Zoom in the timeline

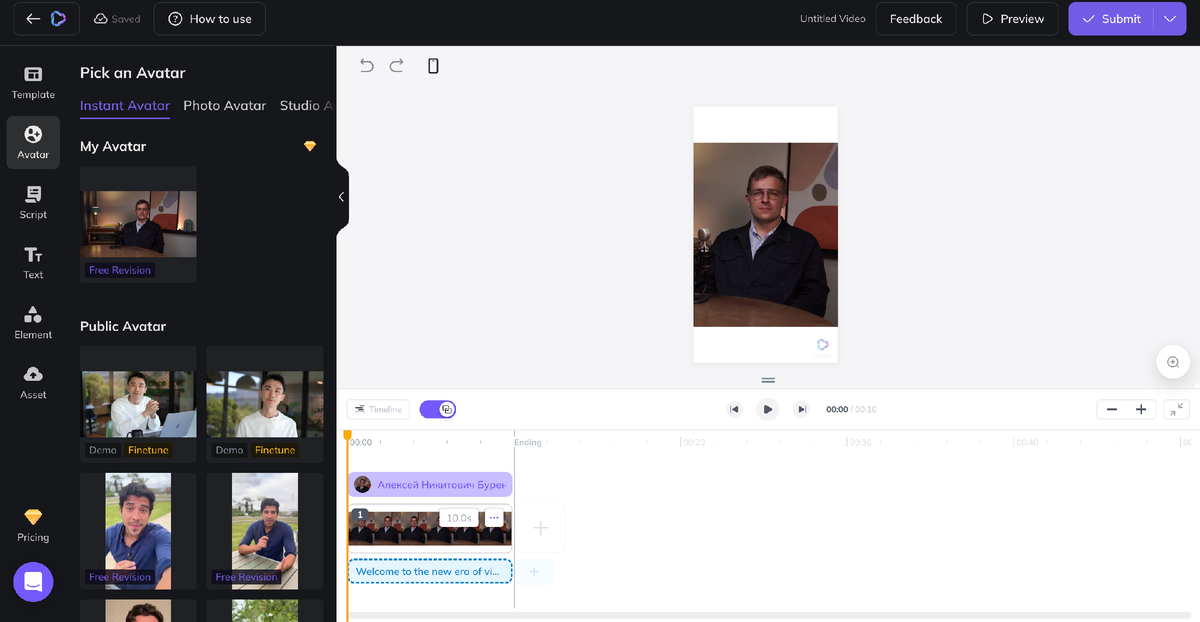coord(1141,409)
